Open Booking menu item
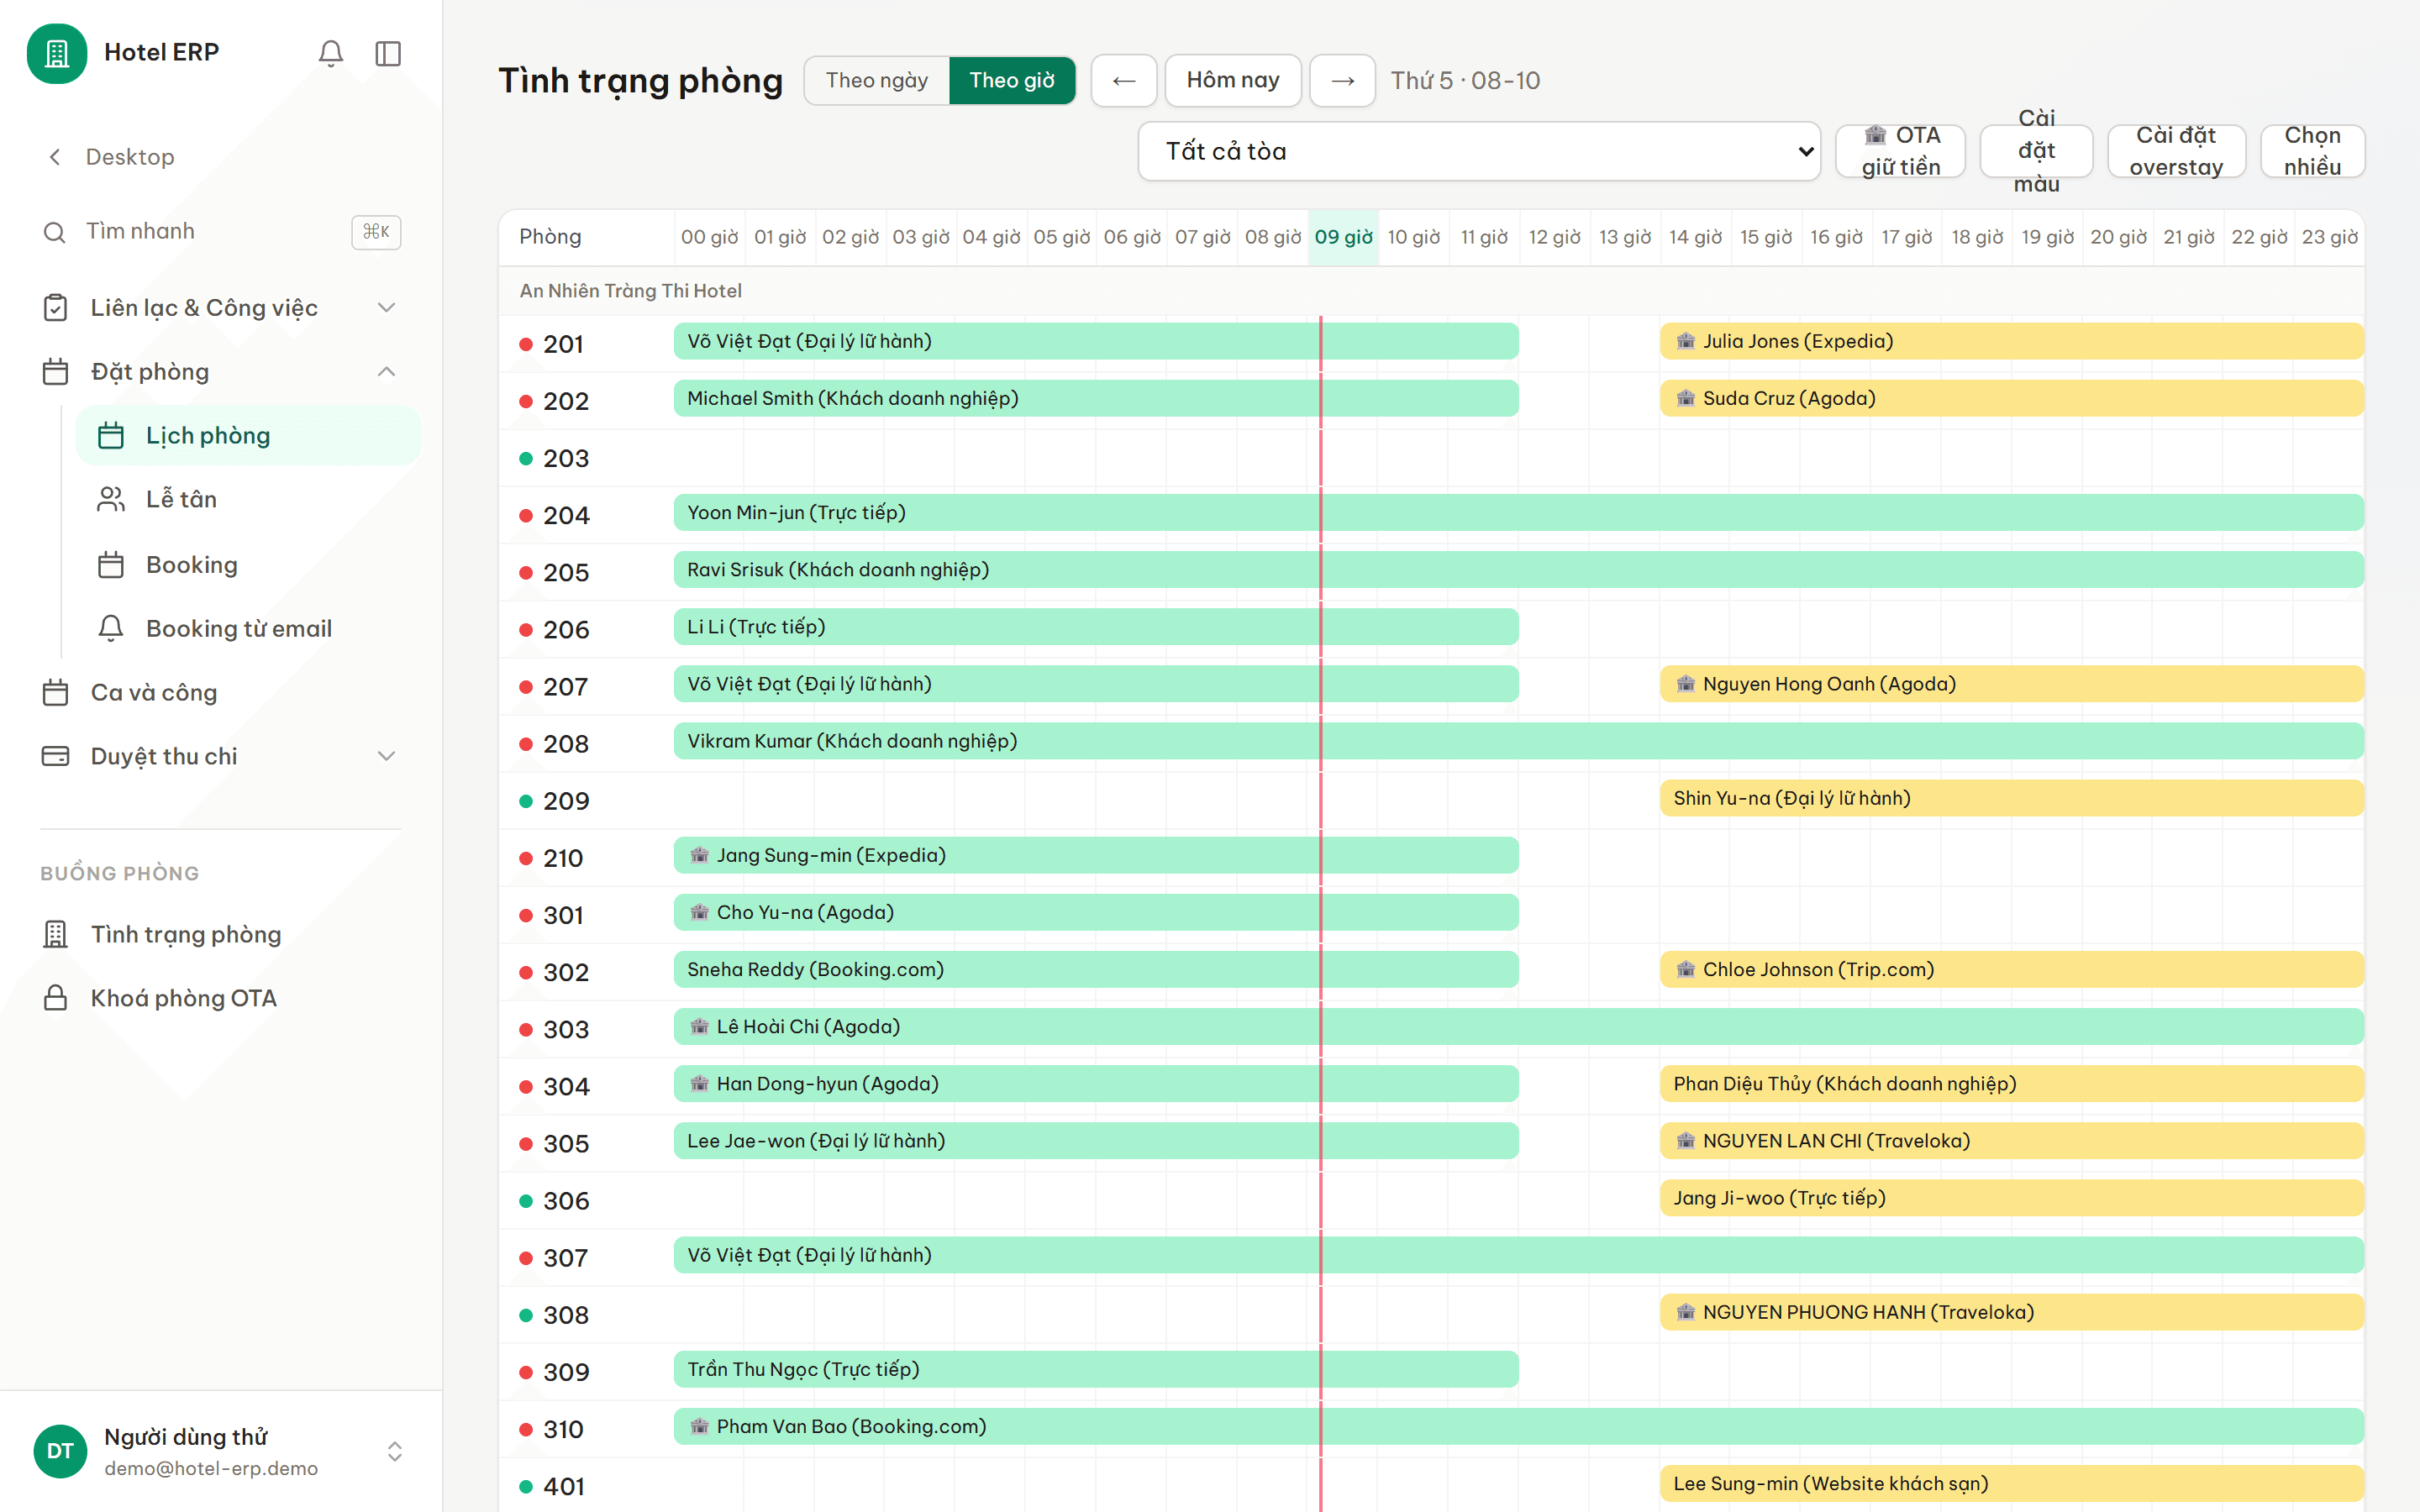The width and height of the screenshot is (2420, 1512). [248, 564]
